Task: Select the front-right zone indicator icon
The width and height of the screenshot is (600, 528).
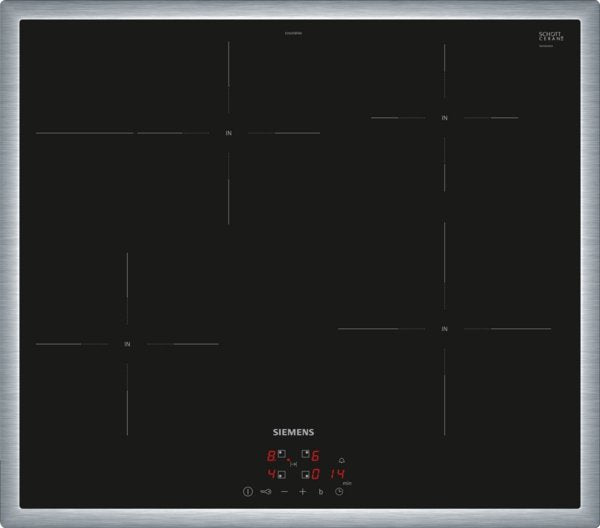Action: tap(305, 474)
